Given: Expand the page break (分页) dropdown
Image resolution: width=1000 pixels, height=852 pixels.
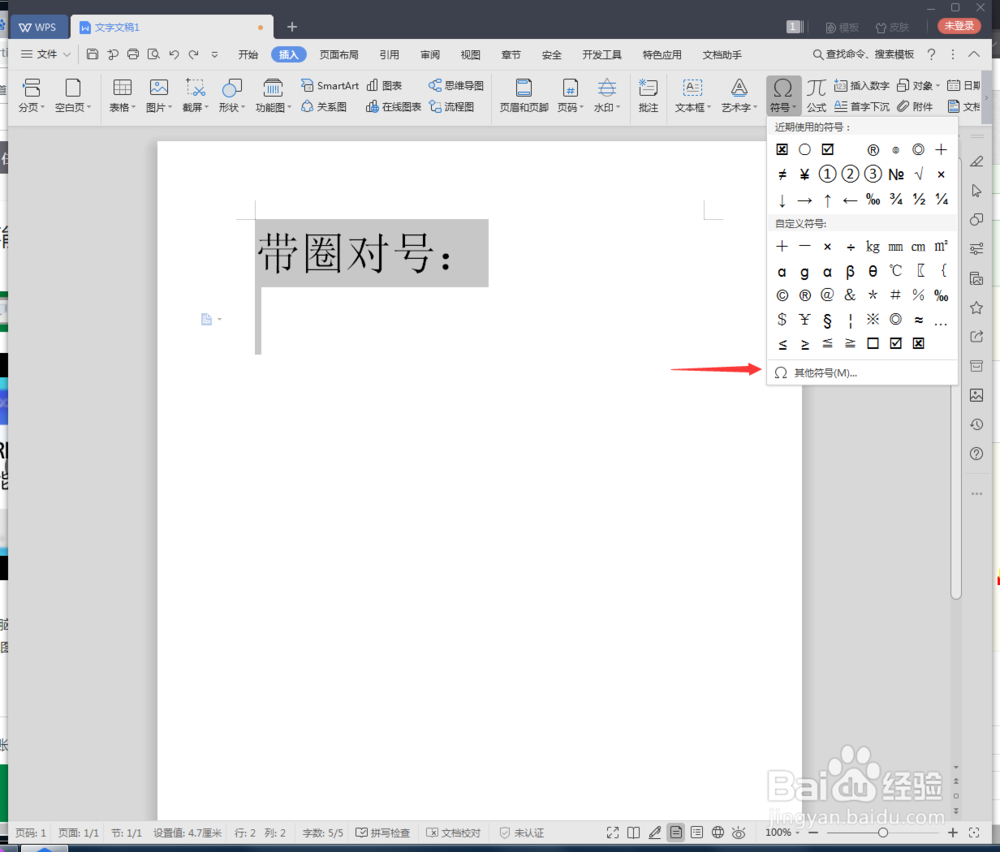Looking at the screenshot, I should coord(42,107).
